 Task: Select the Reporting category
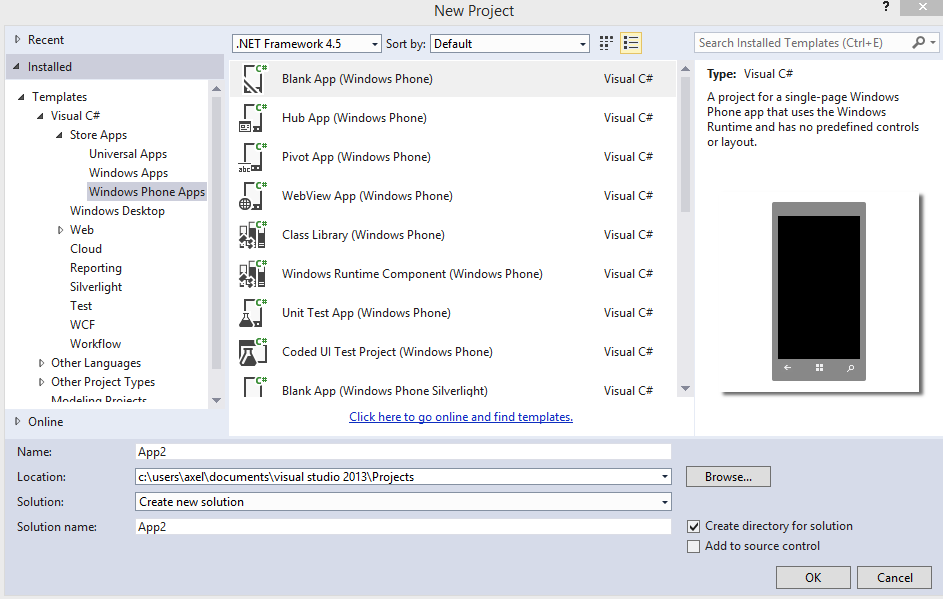(96, 268)
